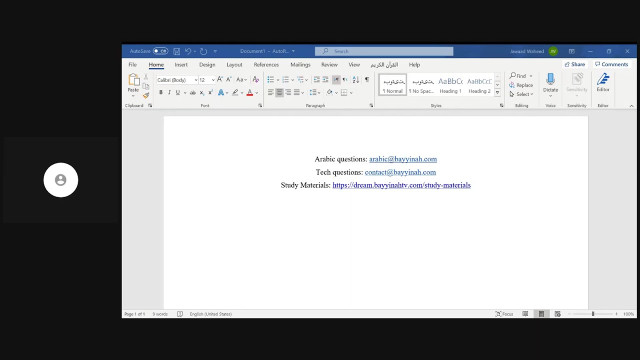Select the Format Painter brush icon
The image size is (640, 360).
(146, 96)
